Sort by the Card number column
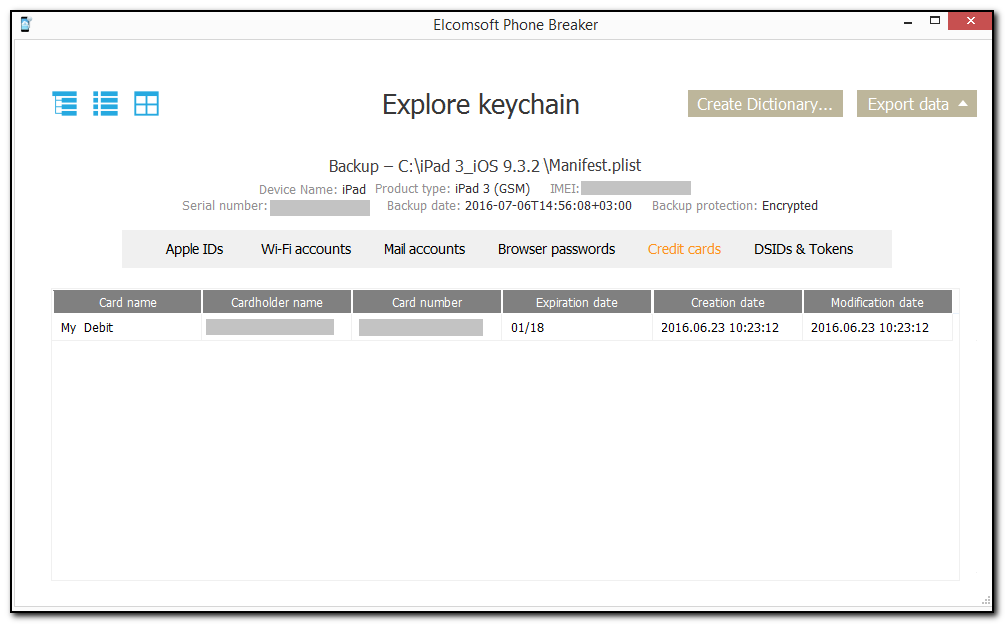The image size is (1005, 624). (x=426, y=301)
